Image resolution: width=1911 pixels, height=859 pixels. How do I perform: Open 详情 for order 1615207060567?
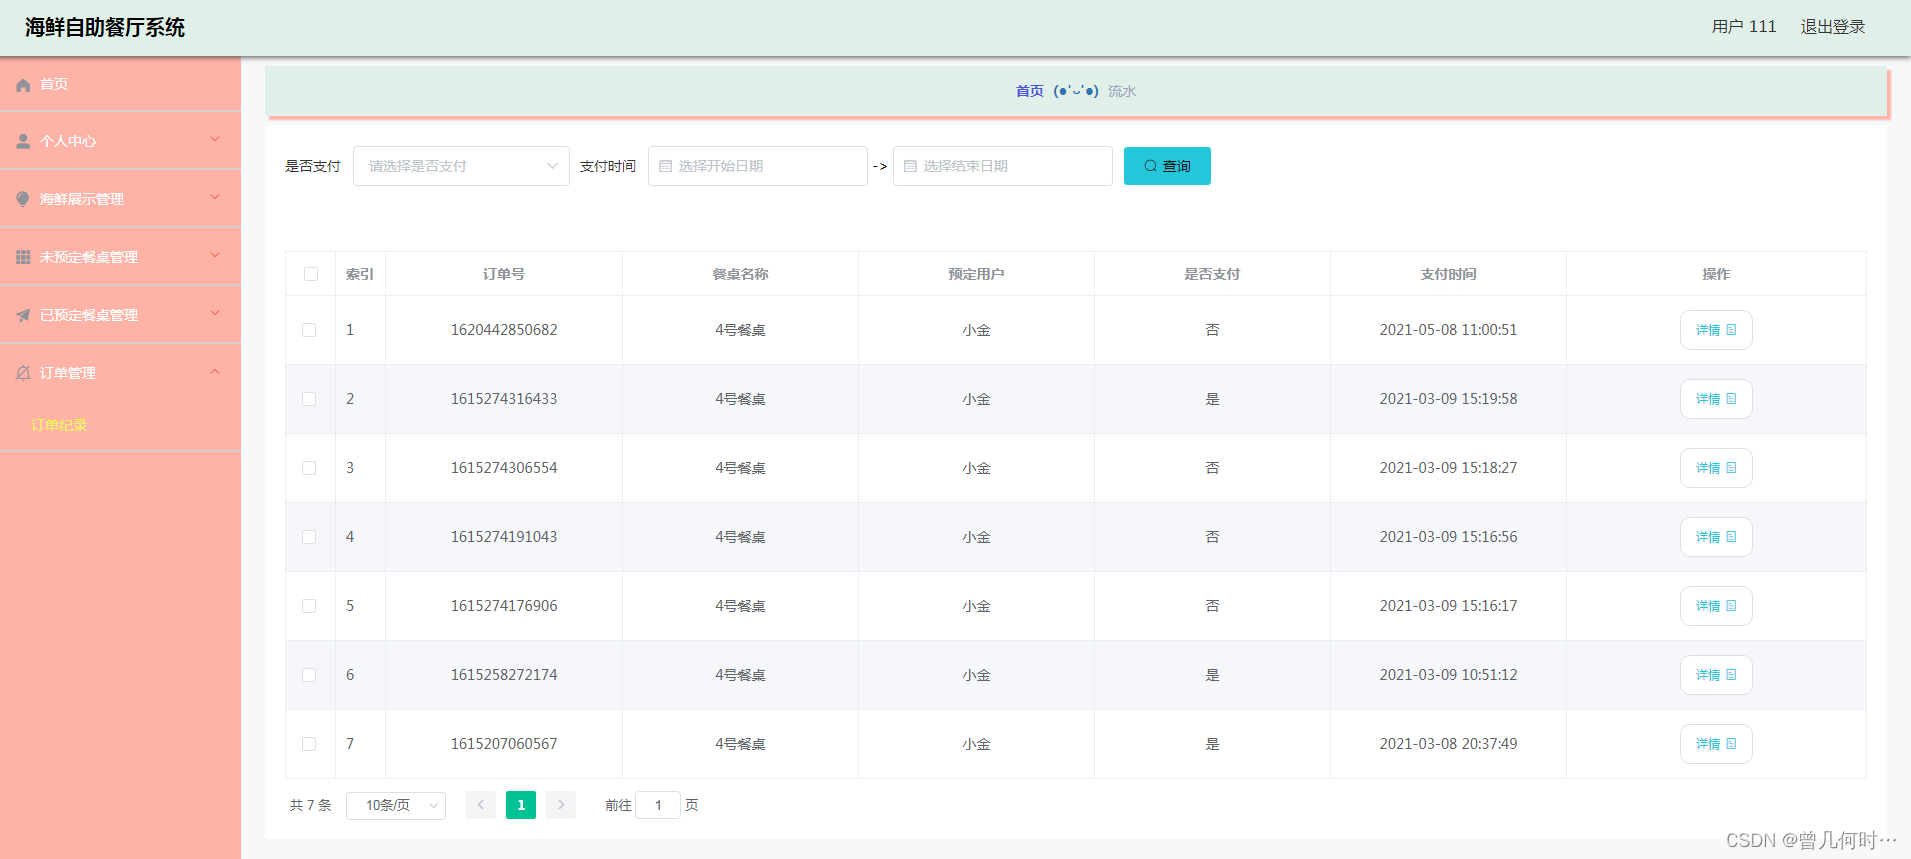point(1716,744)
